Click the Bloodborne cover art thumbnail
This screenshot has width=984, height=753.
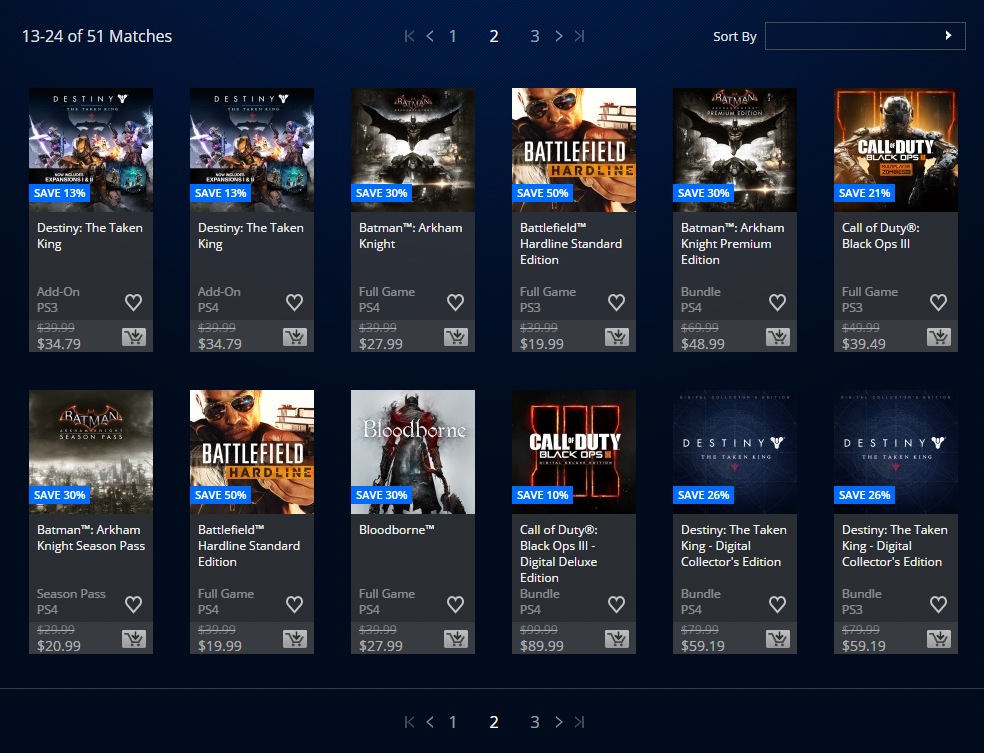[x=413, y=451]
